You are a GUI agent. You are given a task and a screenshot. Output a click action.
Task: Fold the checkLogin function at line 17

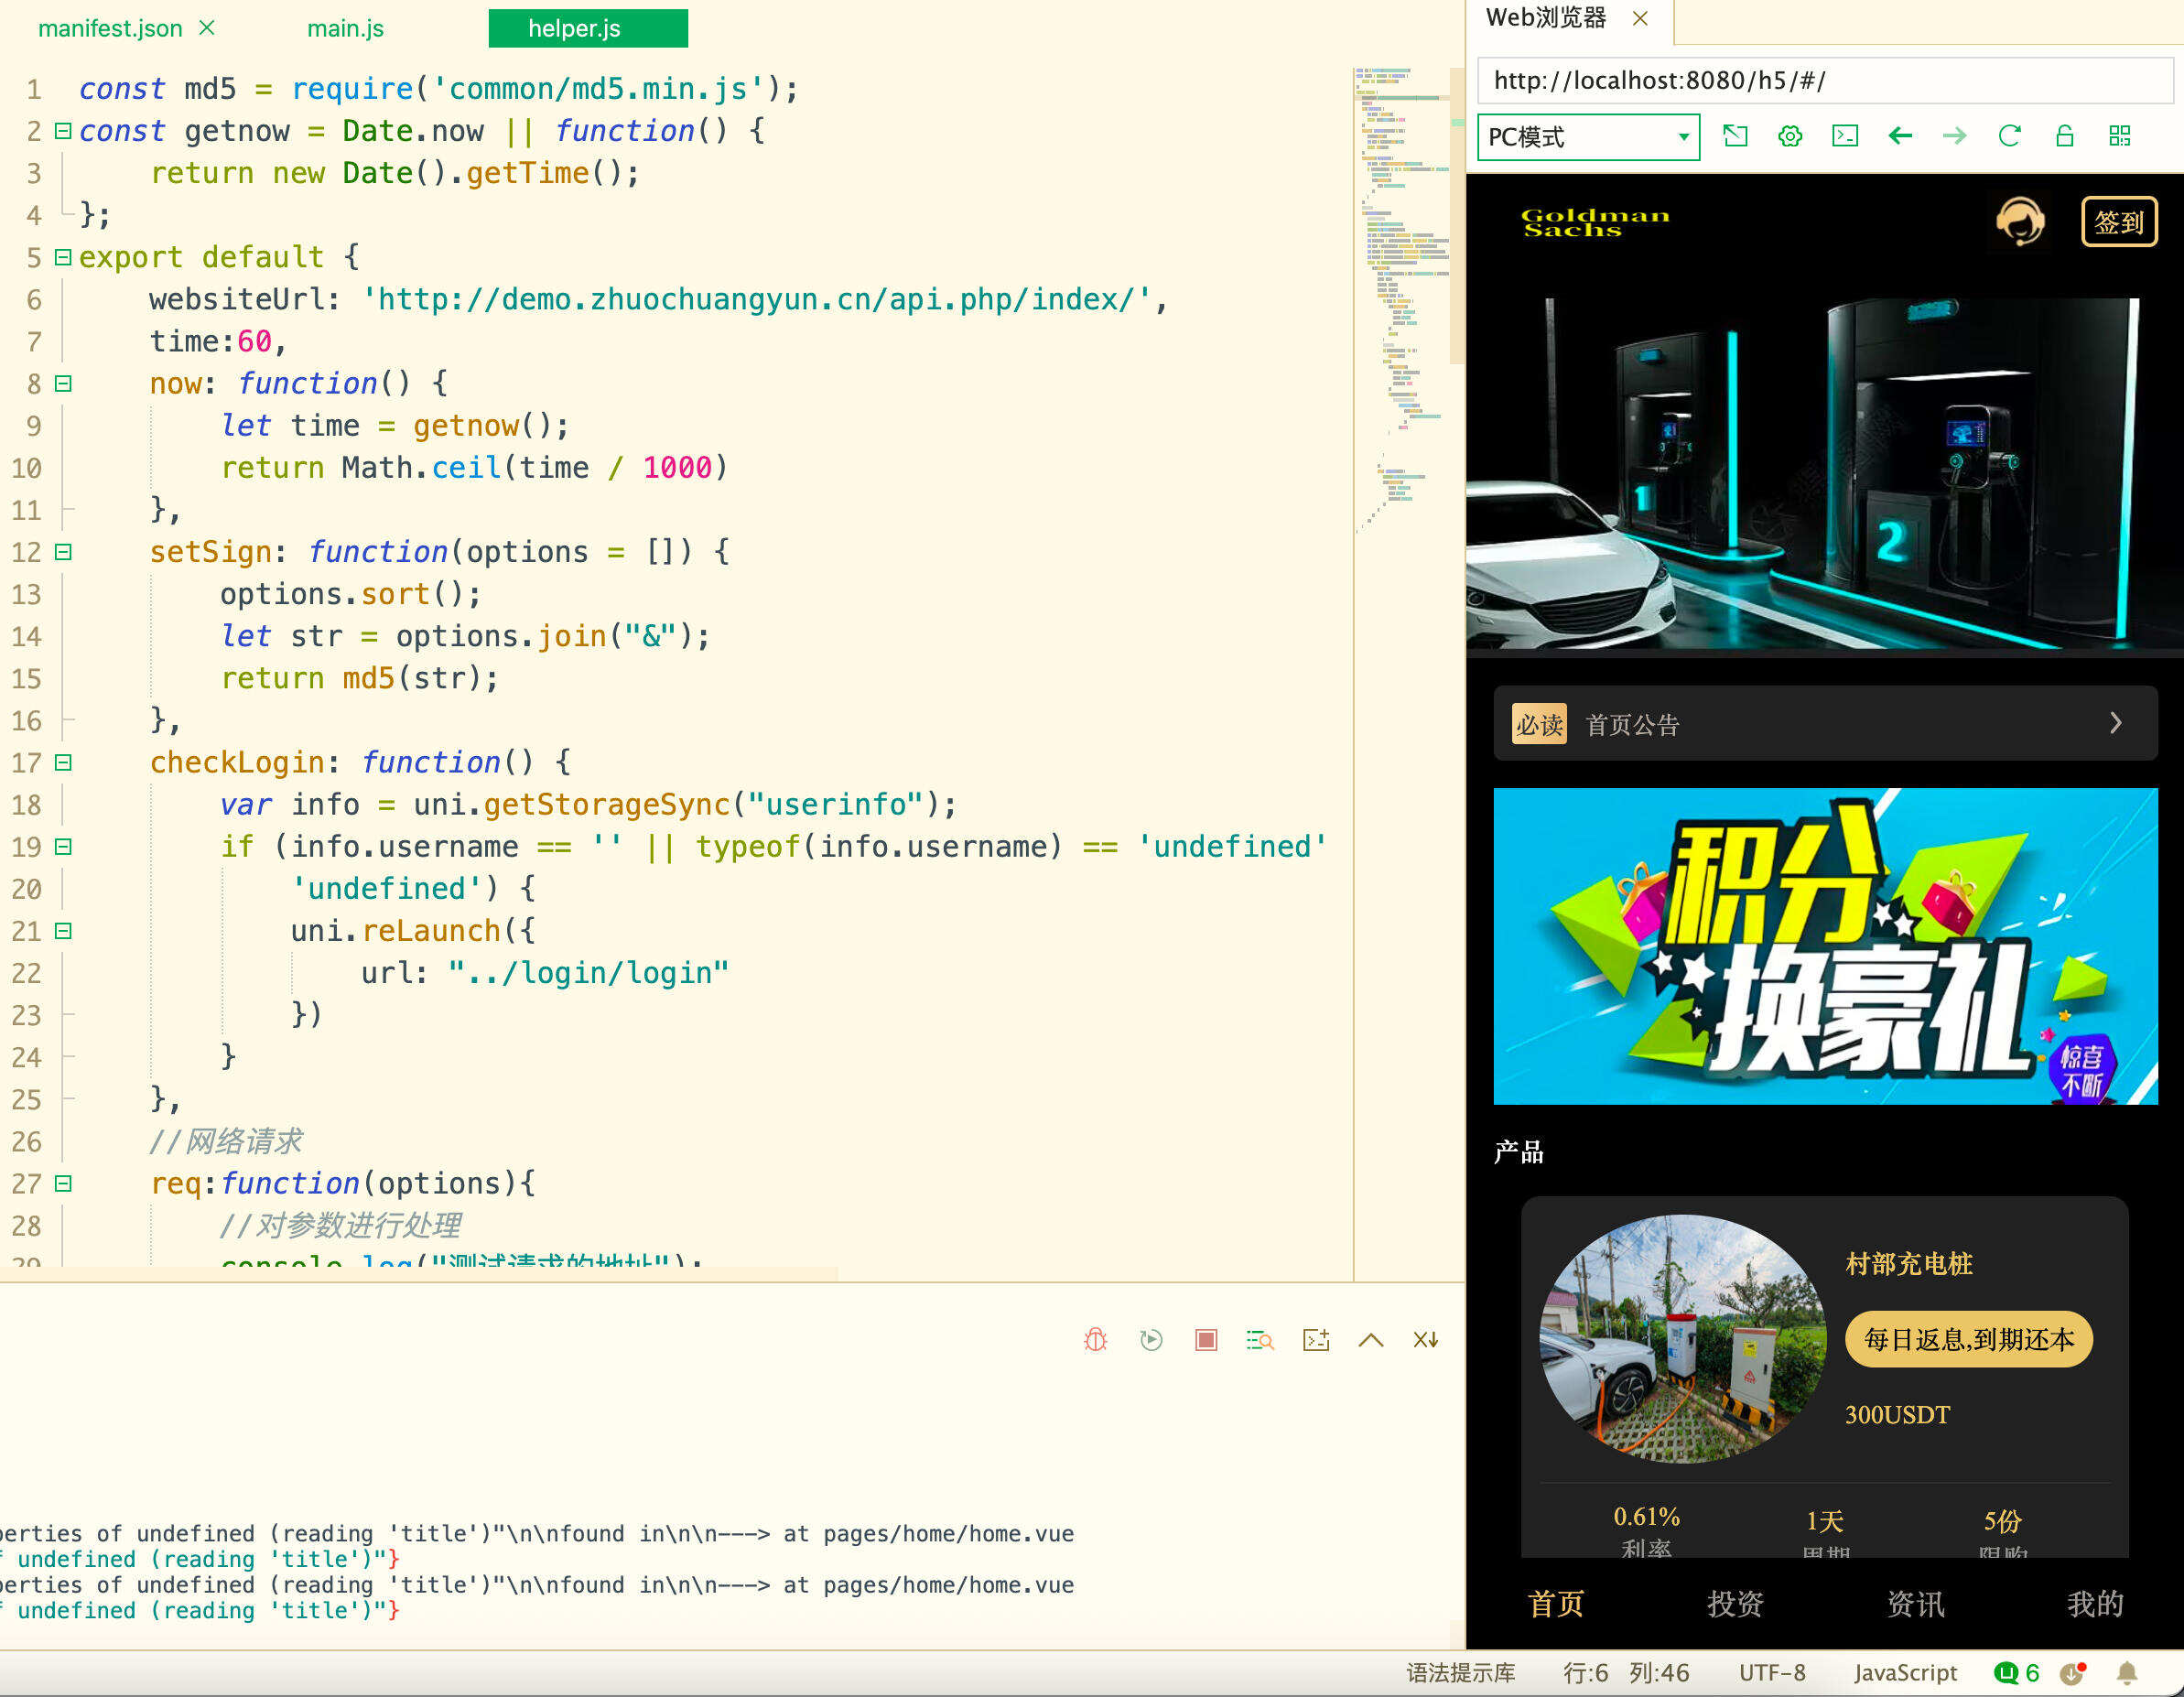click(63, 763)
